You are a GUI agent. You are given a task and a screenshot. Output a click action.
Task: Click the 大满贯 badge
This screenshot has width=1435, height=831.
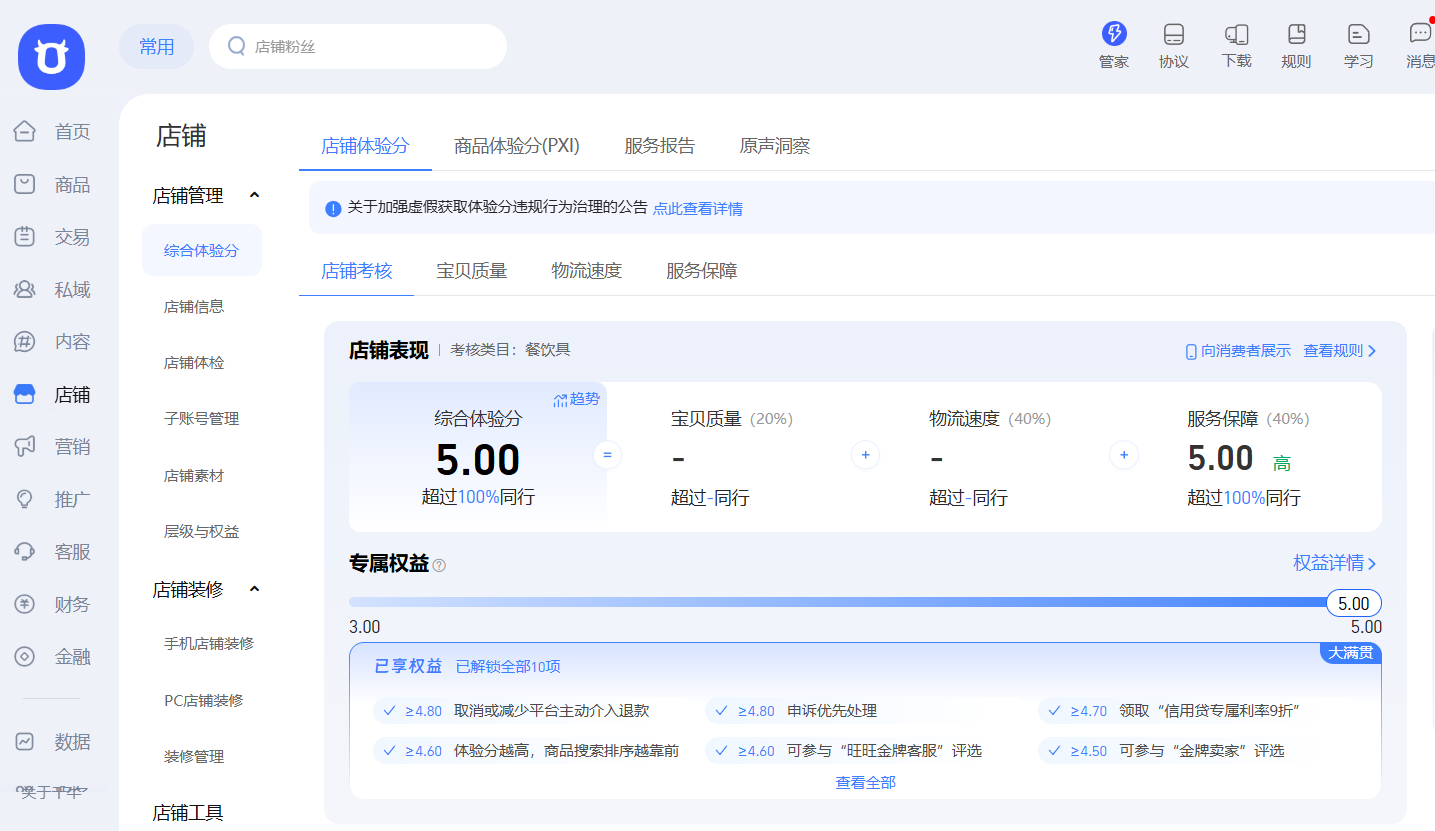[1351, 653]
